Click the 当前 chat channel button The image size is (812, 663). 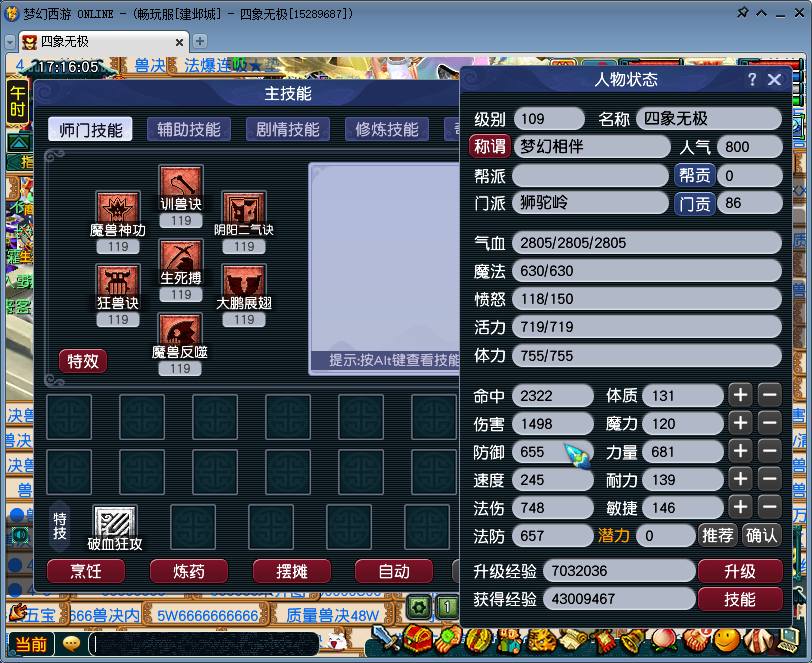click(31, 644)
